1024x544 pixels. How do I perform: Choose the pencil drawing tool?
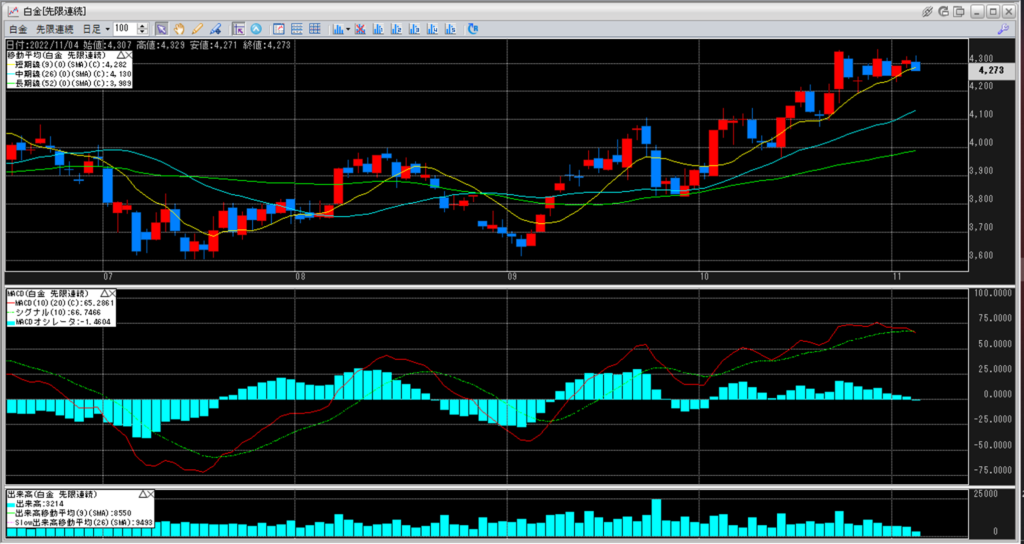197,29
